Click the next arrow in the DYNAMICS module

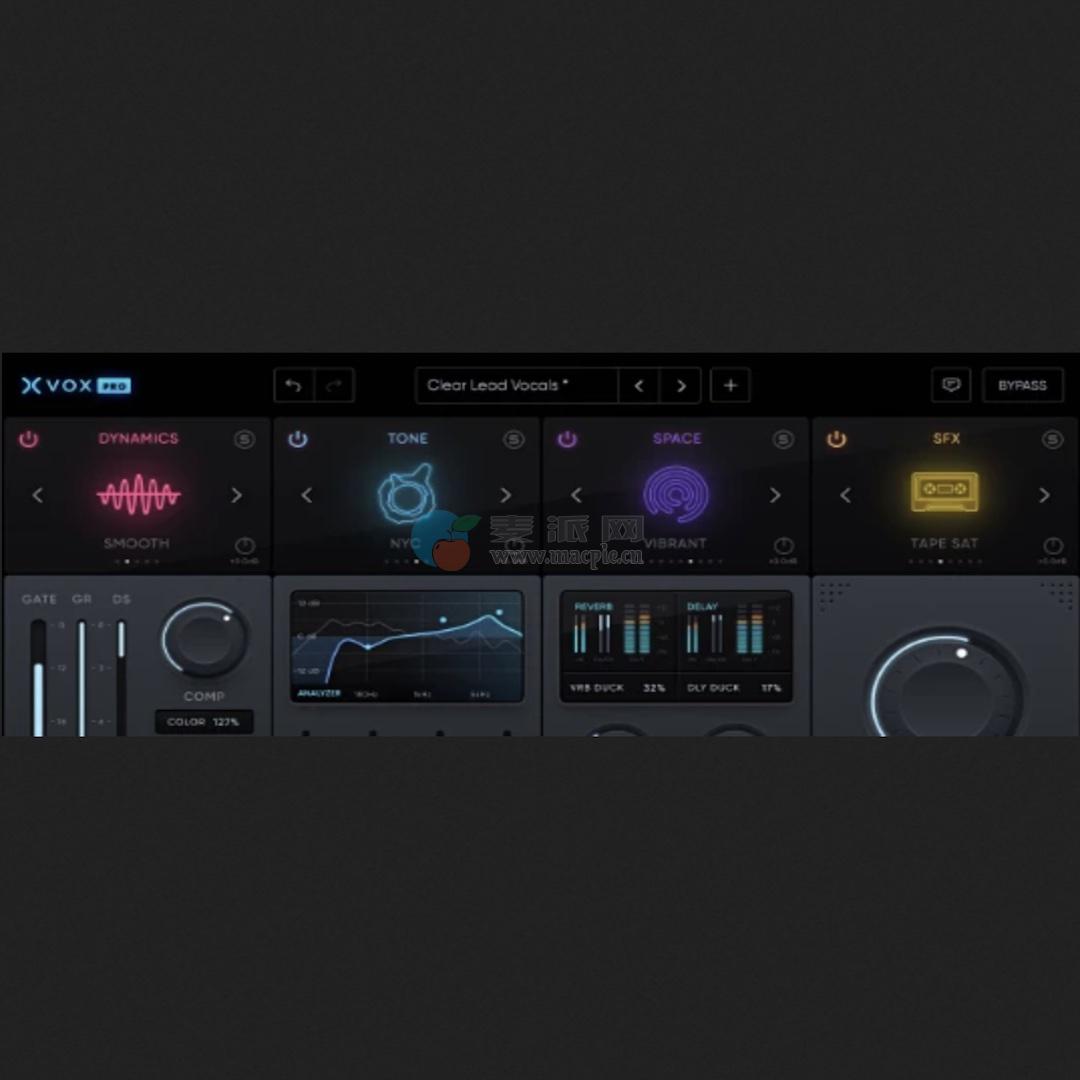pyautogui.click(x=237, y=495)
